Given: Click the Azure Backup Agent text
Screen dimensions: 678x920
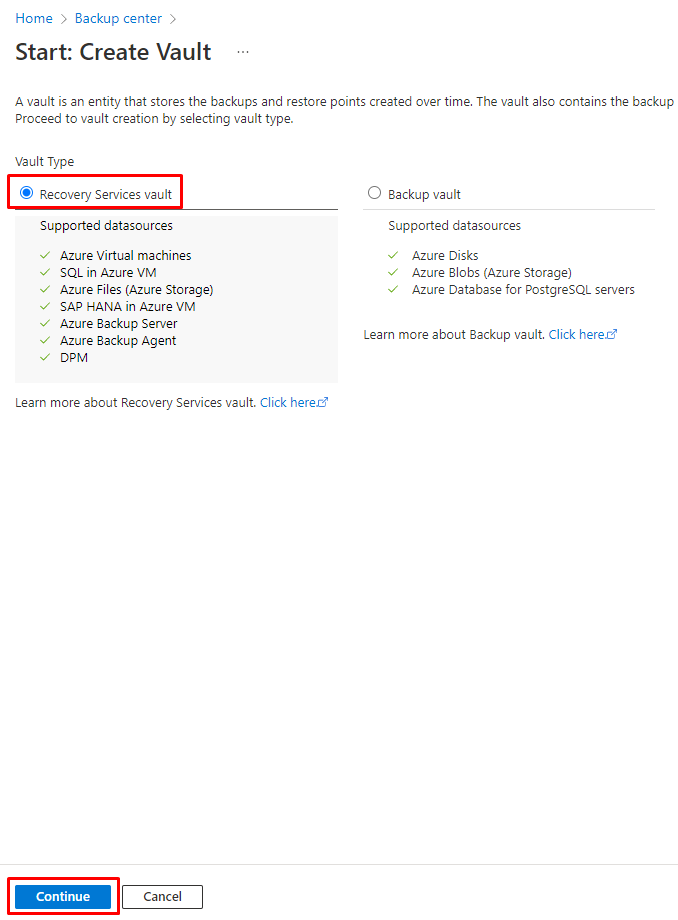Looking at the screenshot, I should [118, 340].
